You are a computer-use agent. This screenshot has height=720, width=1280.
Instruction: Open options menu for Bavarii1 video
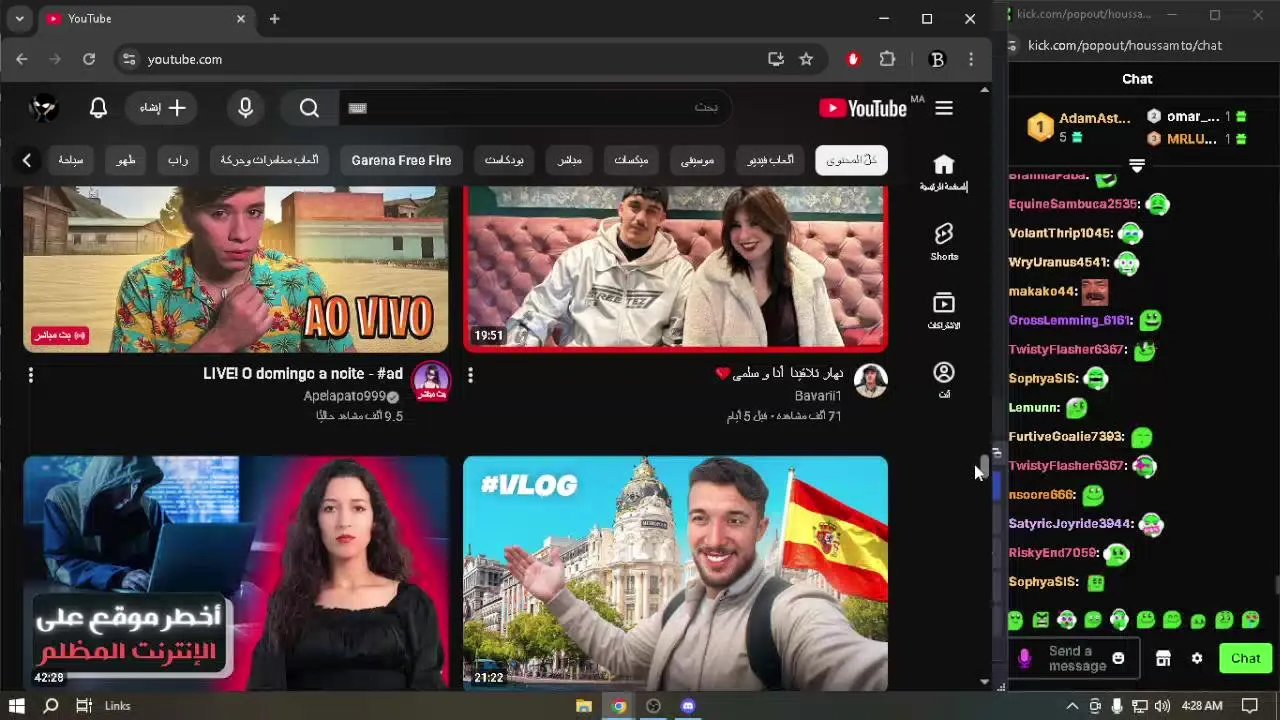point(470,375)
